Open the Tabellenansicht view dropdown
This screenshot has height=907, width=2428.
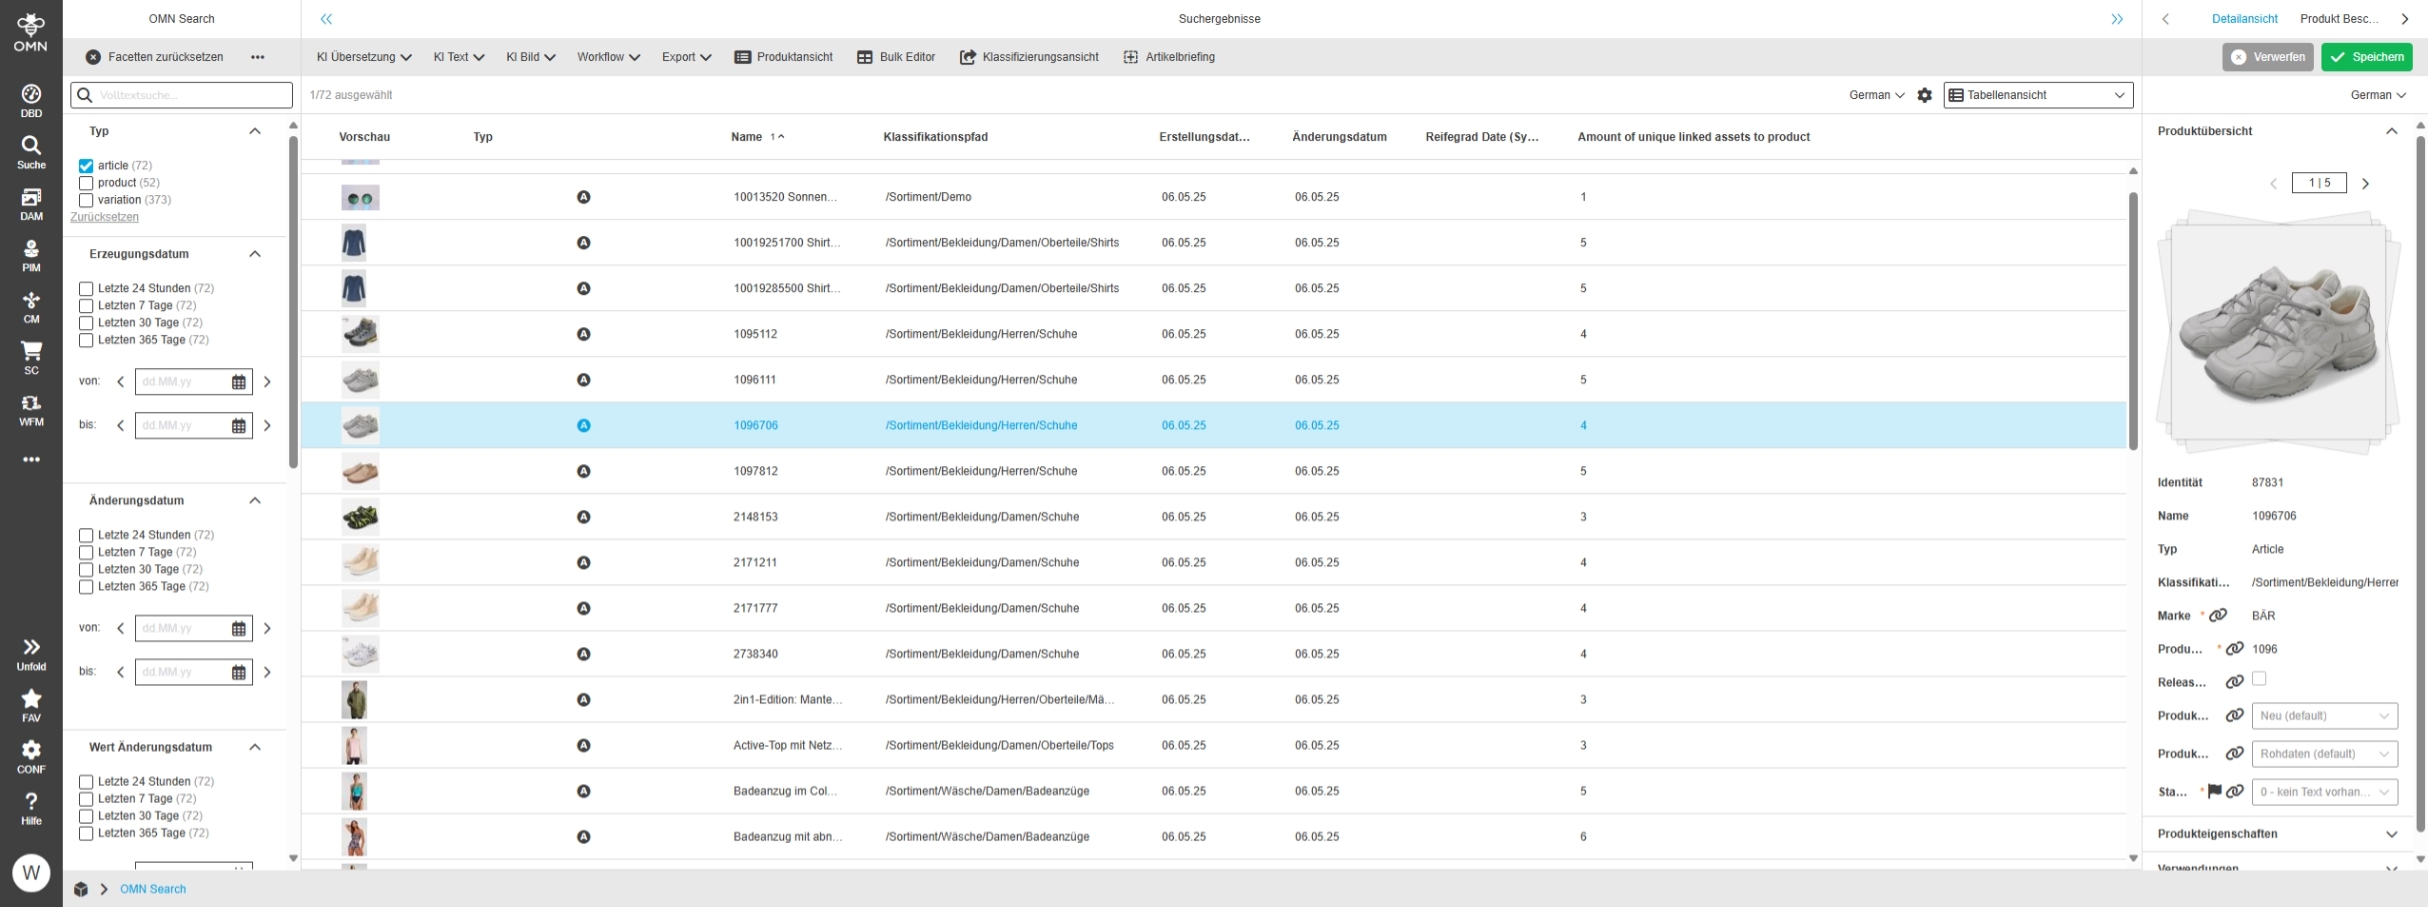[2037, 95]
